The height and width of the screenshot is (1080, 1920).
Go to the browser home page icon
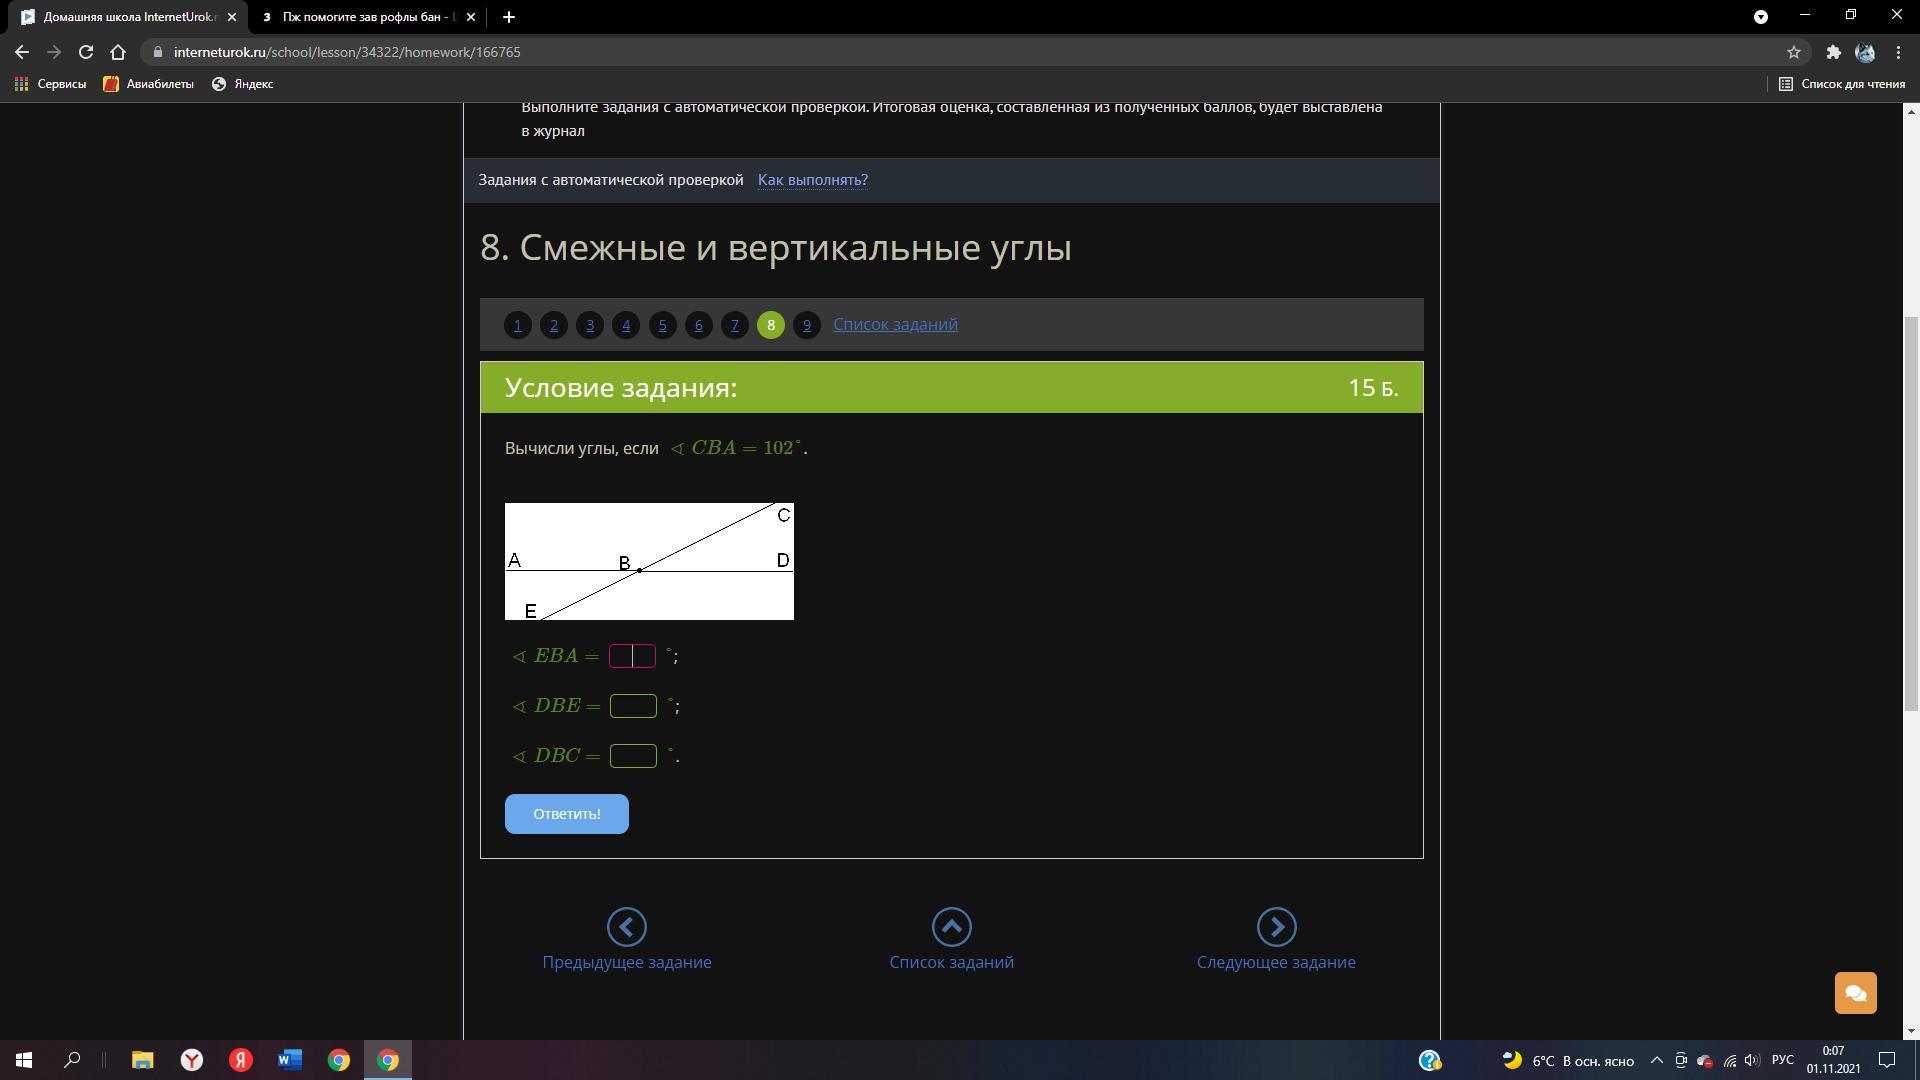pyautogui.click(x=118, y=52)
